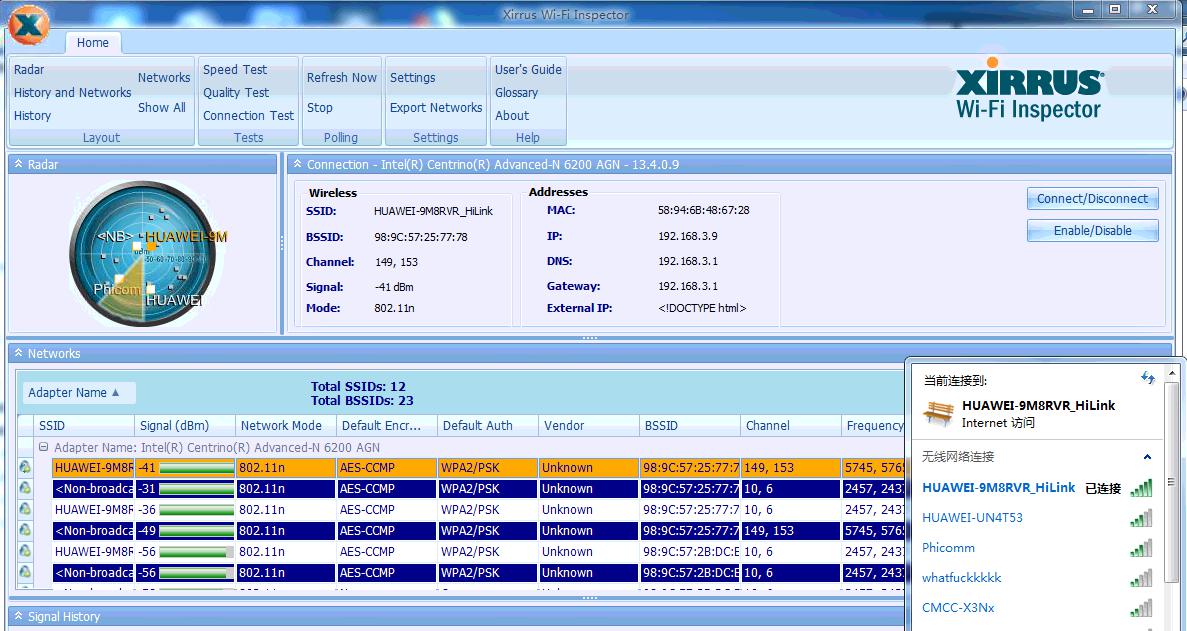This screenshot has height=631, width=1187.
Task: Click Export Networks
Action: pos(436,107)
